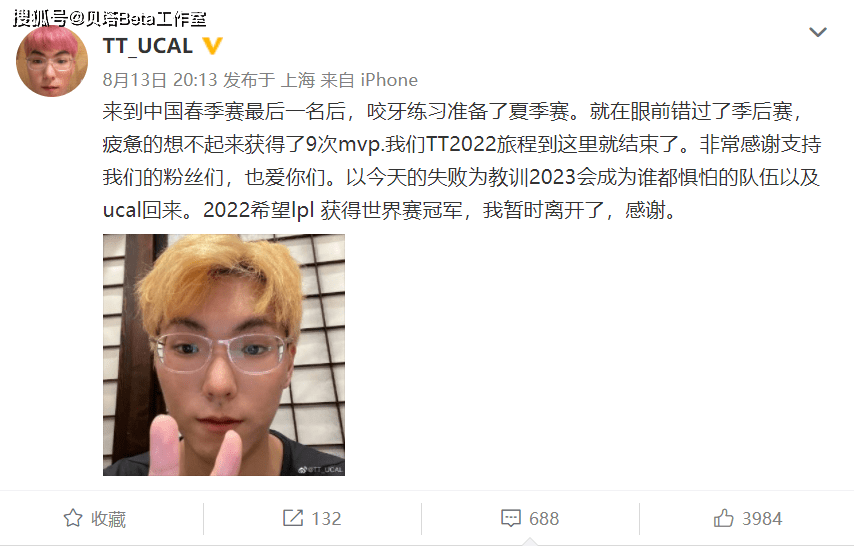Click the 搜狐号@贝塔Beta工作室 watermark
Image resolution: width=854 pixels, height=546 pixels.
tap(110, 19)
